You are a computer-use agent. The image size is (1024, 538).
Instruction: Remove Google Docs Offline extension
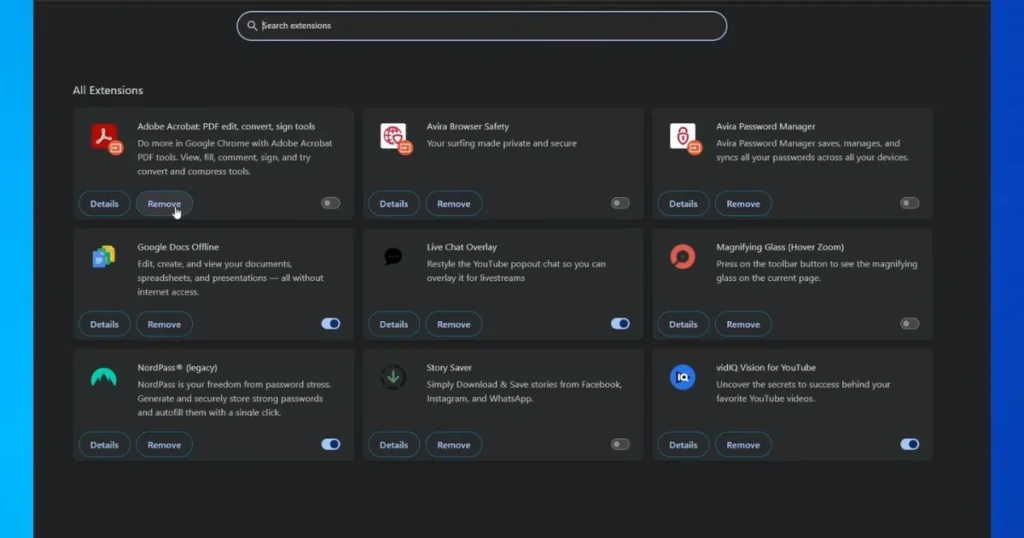tap(164, 324)
